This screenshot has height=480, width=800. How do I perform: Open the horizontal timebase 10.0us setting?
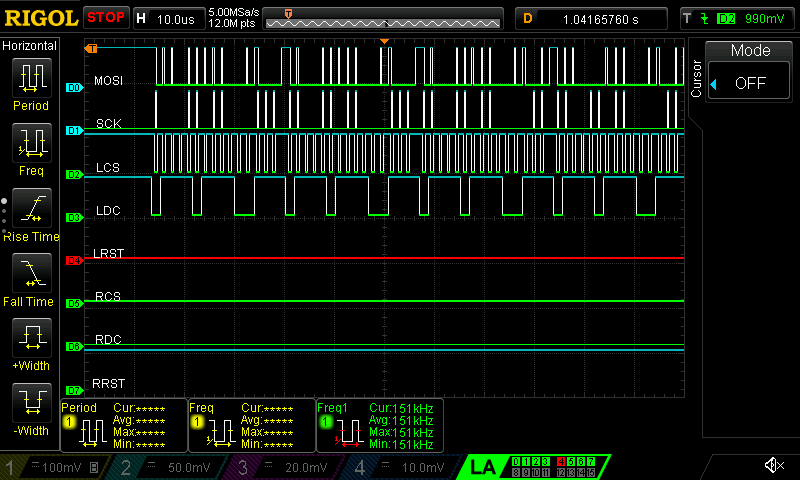pyautogui.click(x=169, y=19)
